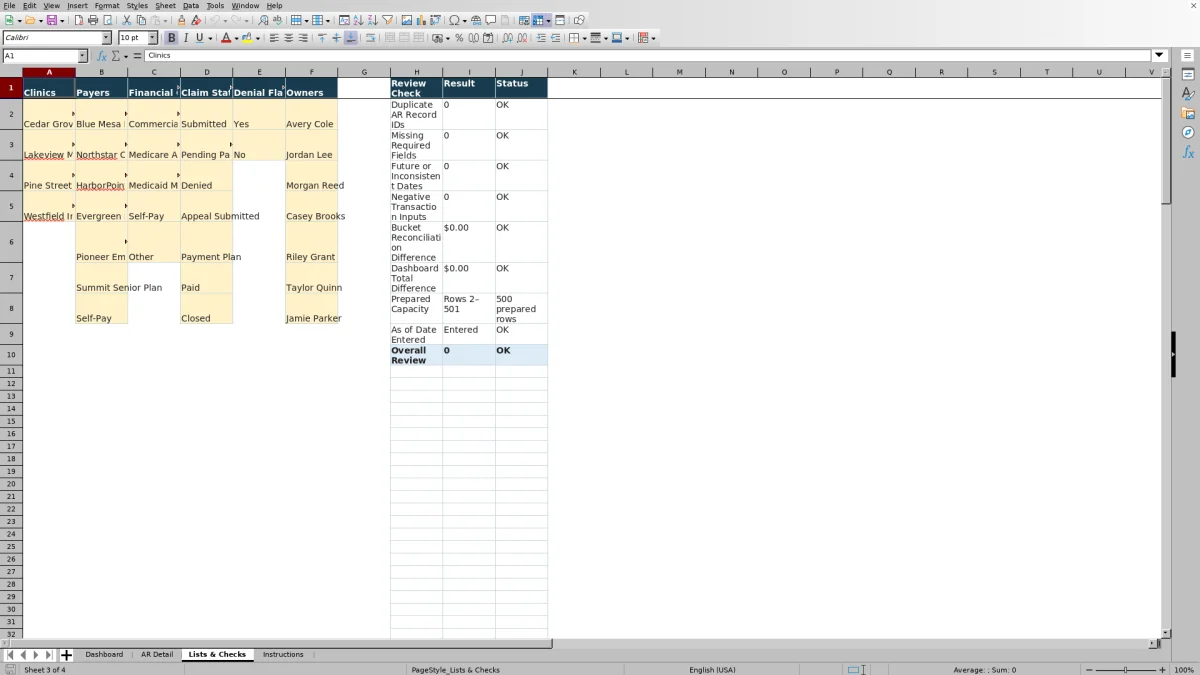The height and width of the screenshot is (675, 1200).
Task: Adjust the zoom slider in status bar
Action: tap(1125, 670)
